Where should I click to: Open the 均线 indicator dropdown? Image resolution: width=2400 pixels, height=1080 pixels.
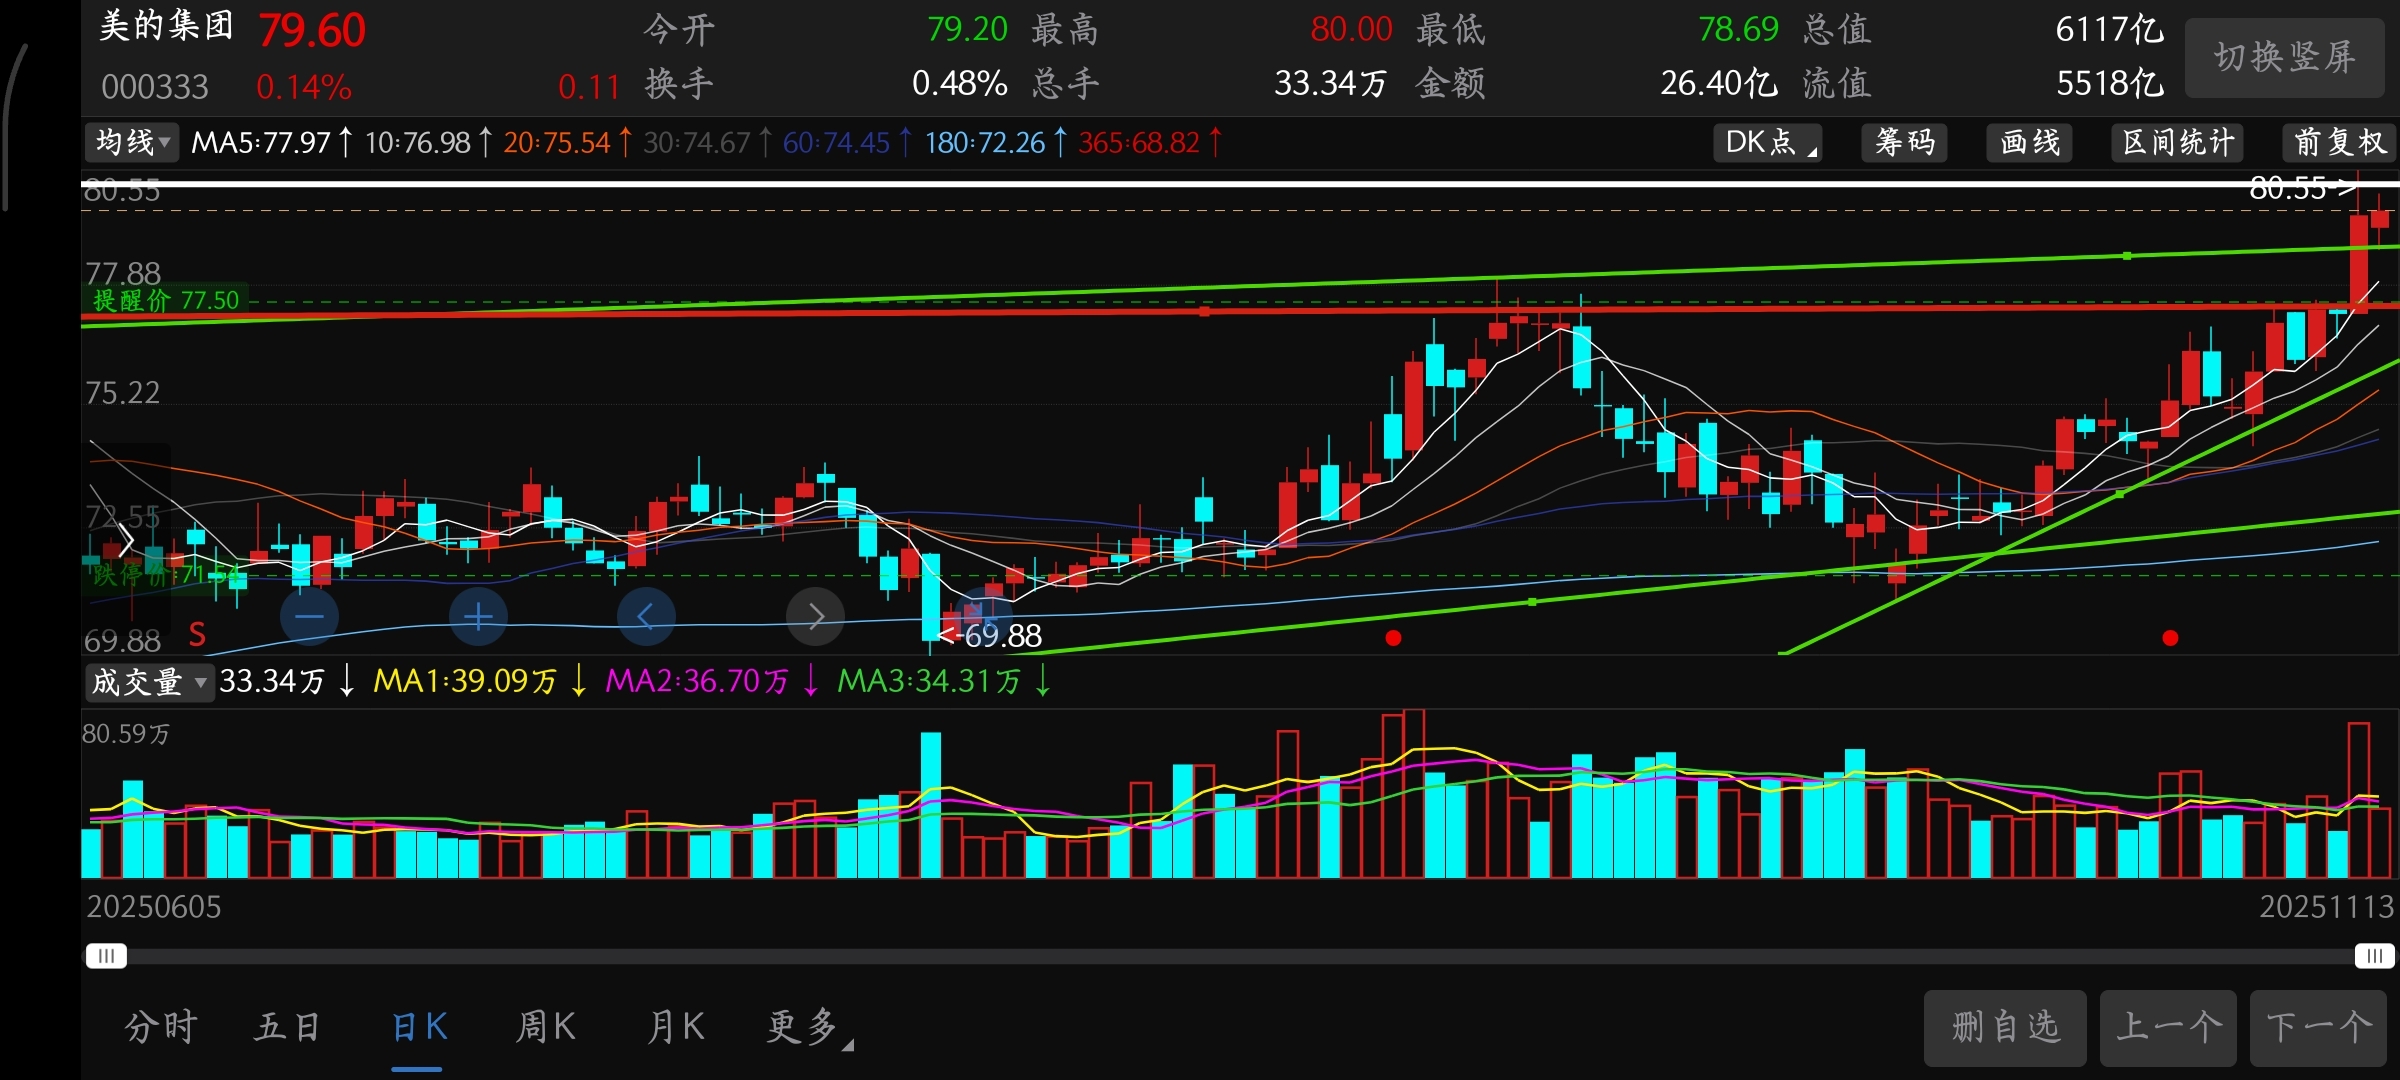[x=132, y=143]
